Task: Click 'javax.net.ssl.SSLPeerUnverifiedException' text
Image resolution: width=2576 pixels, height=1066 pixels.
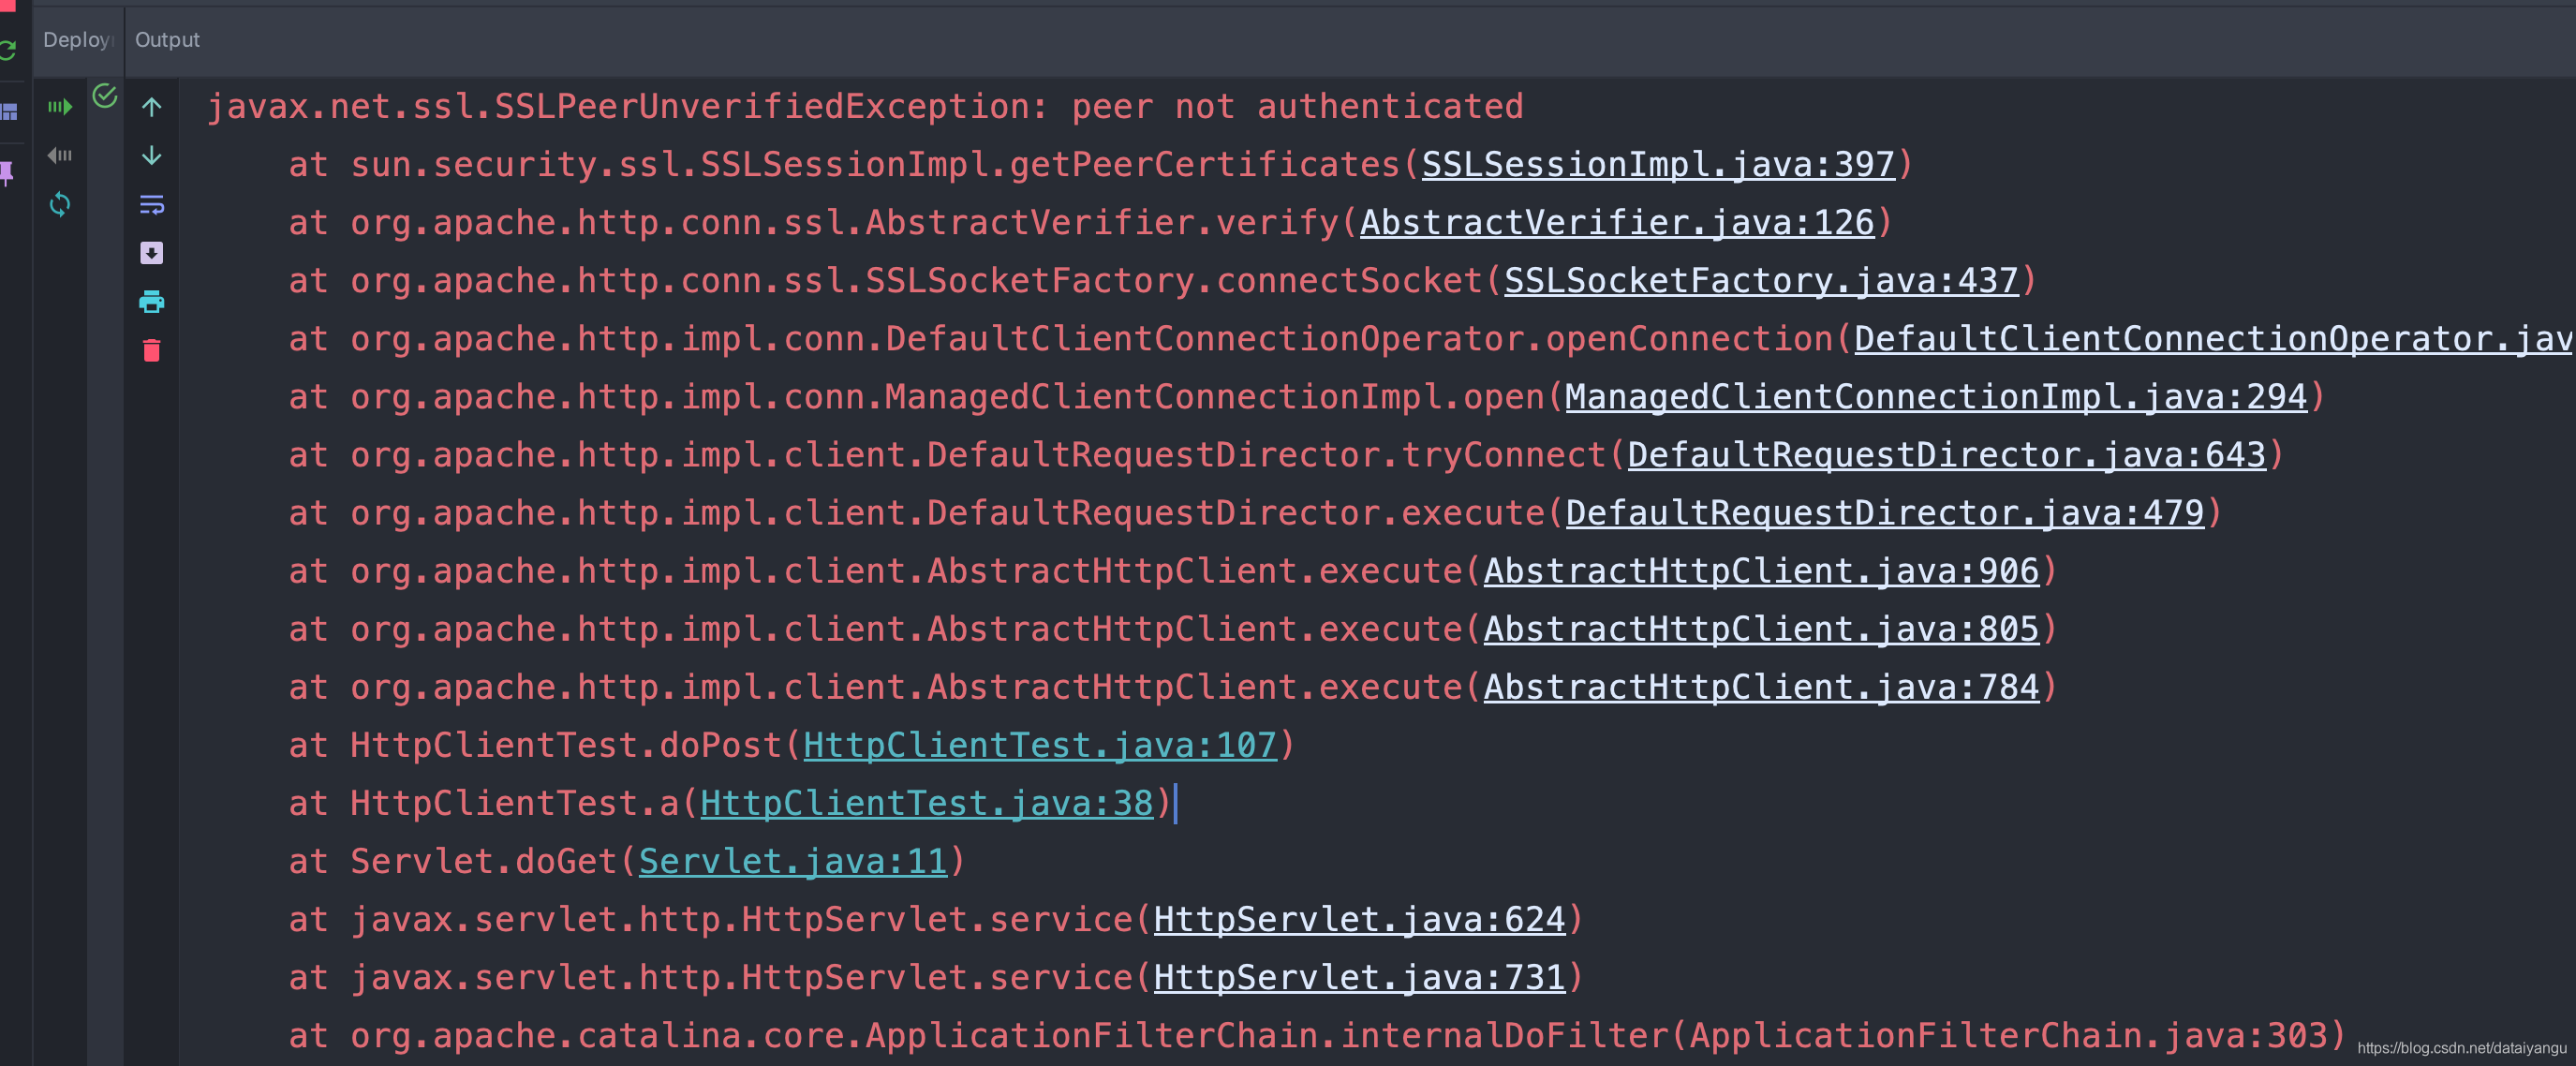Action: coord(618,106)
